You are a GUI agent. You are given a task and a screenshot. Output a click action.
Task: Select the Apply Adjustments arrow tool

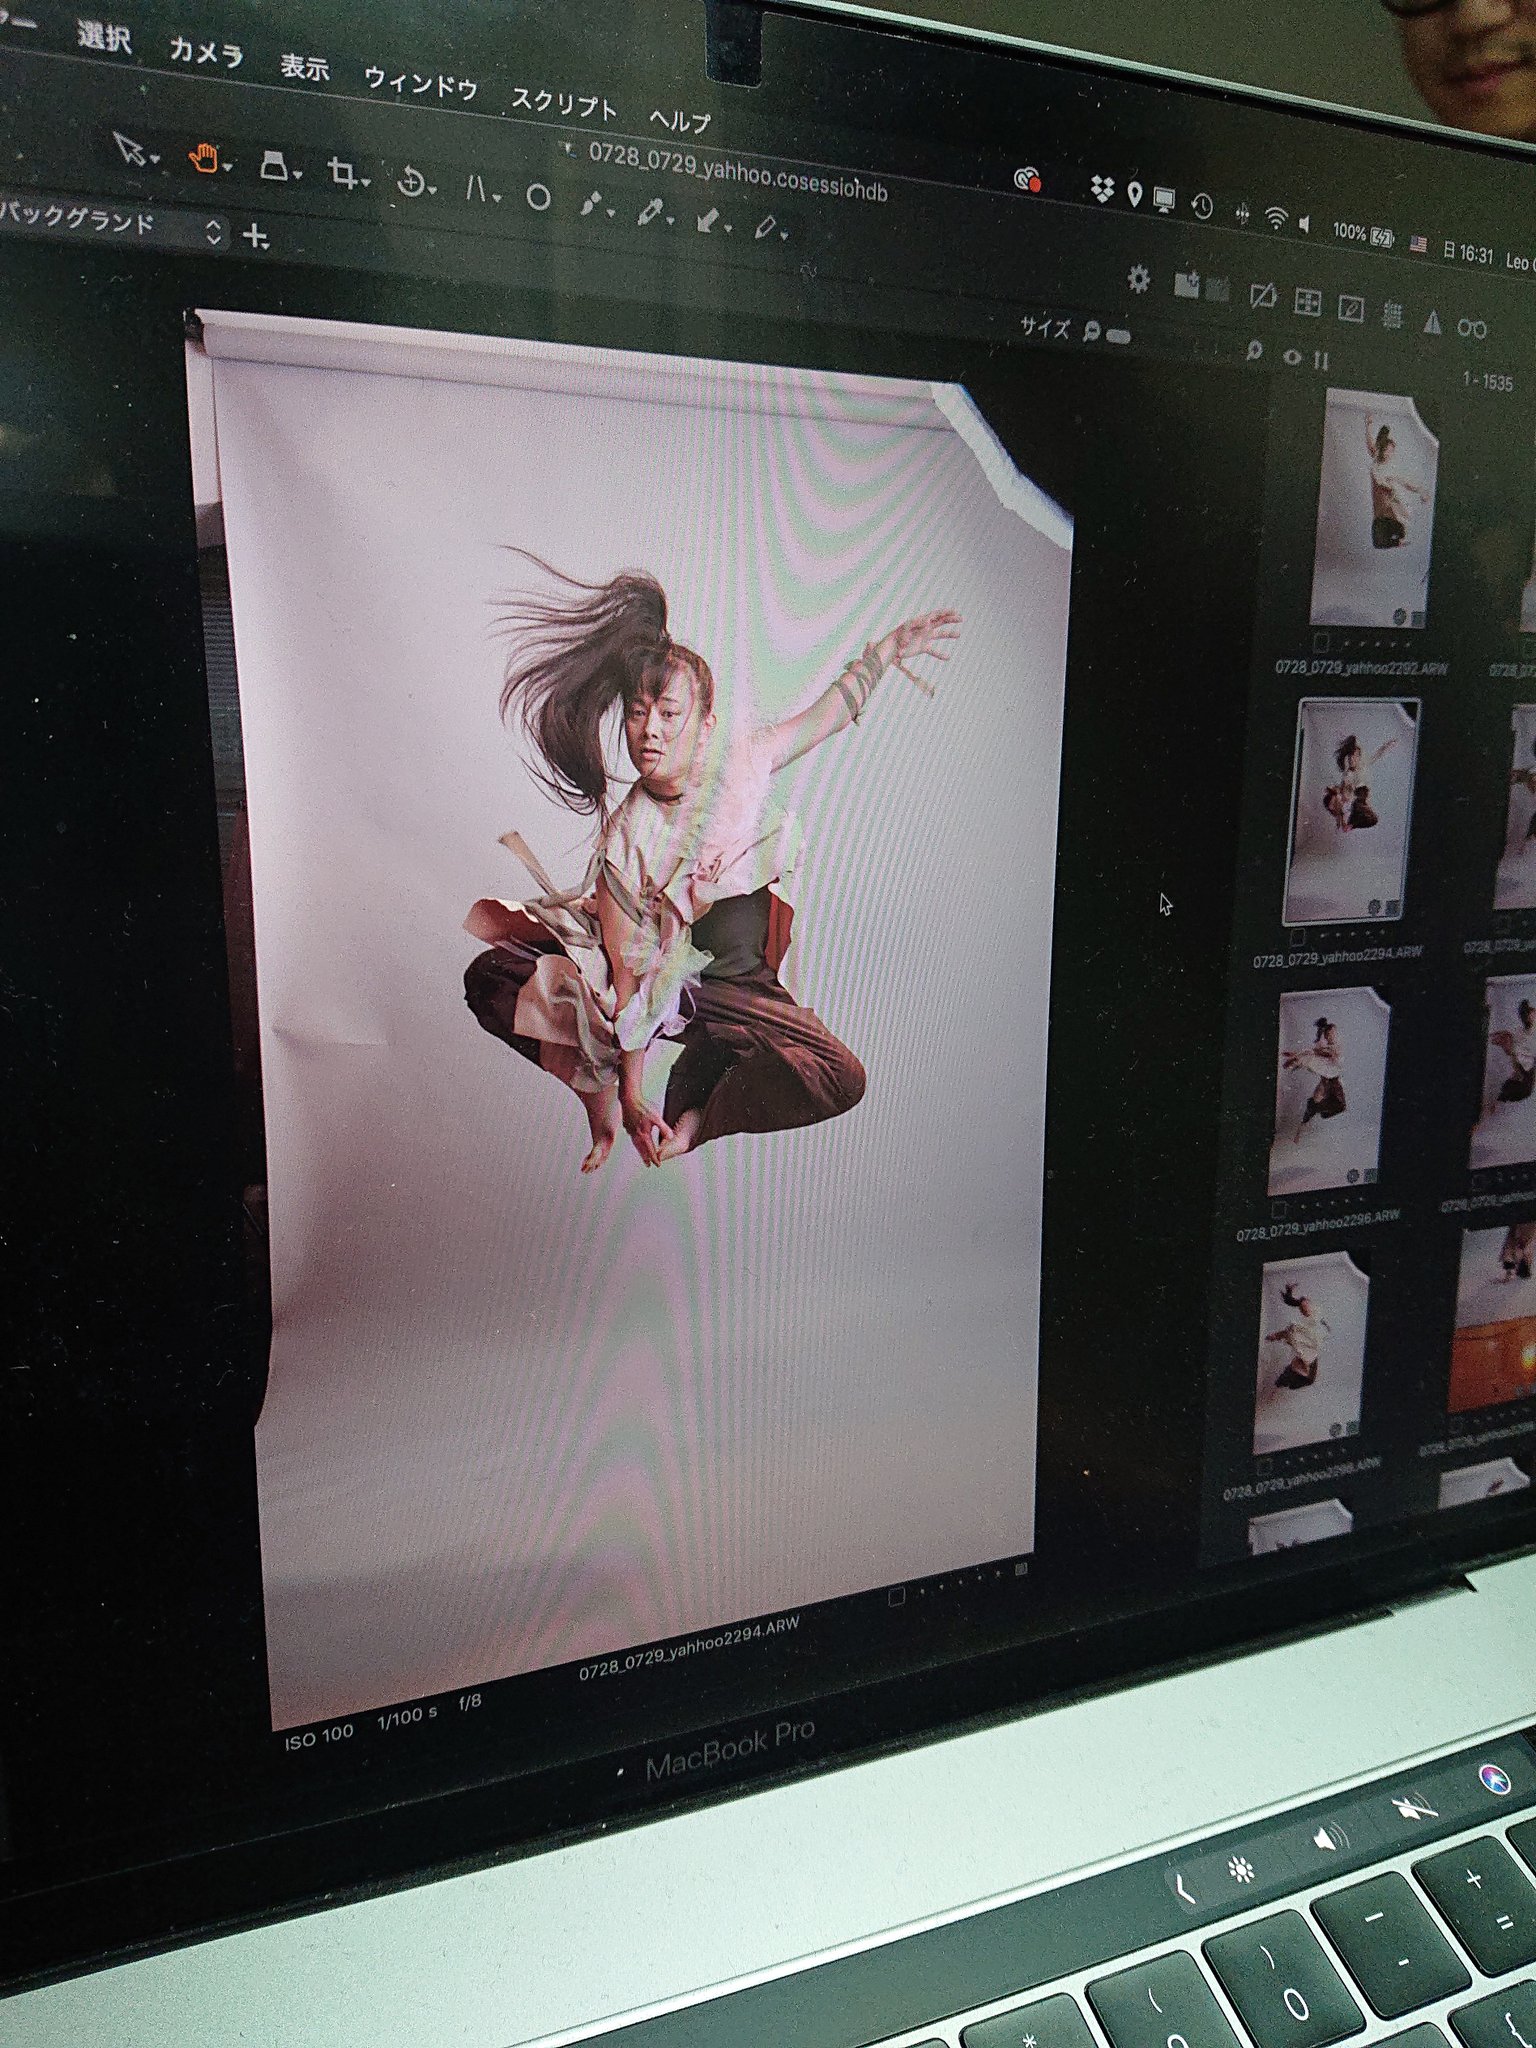pyautogui.click(x=708, y=219)
